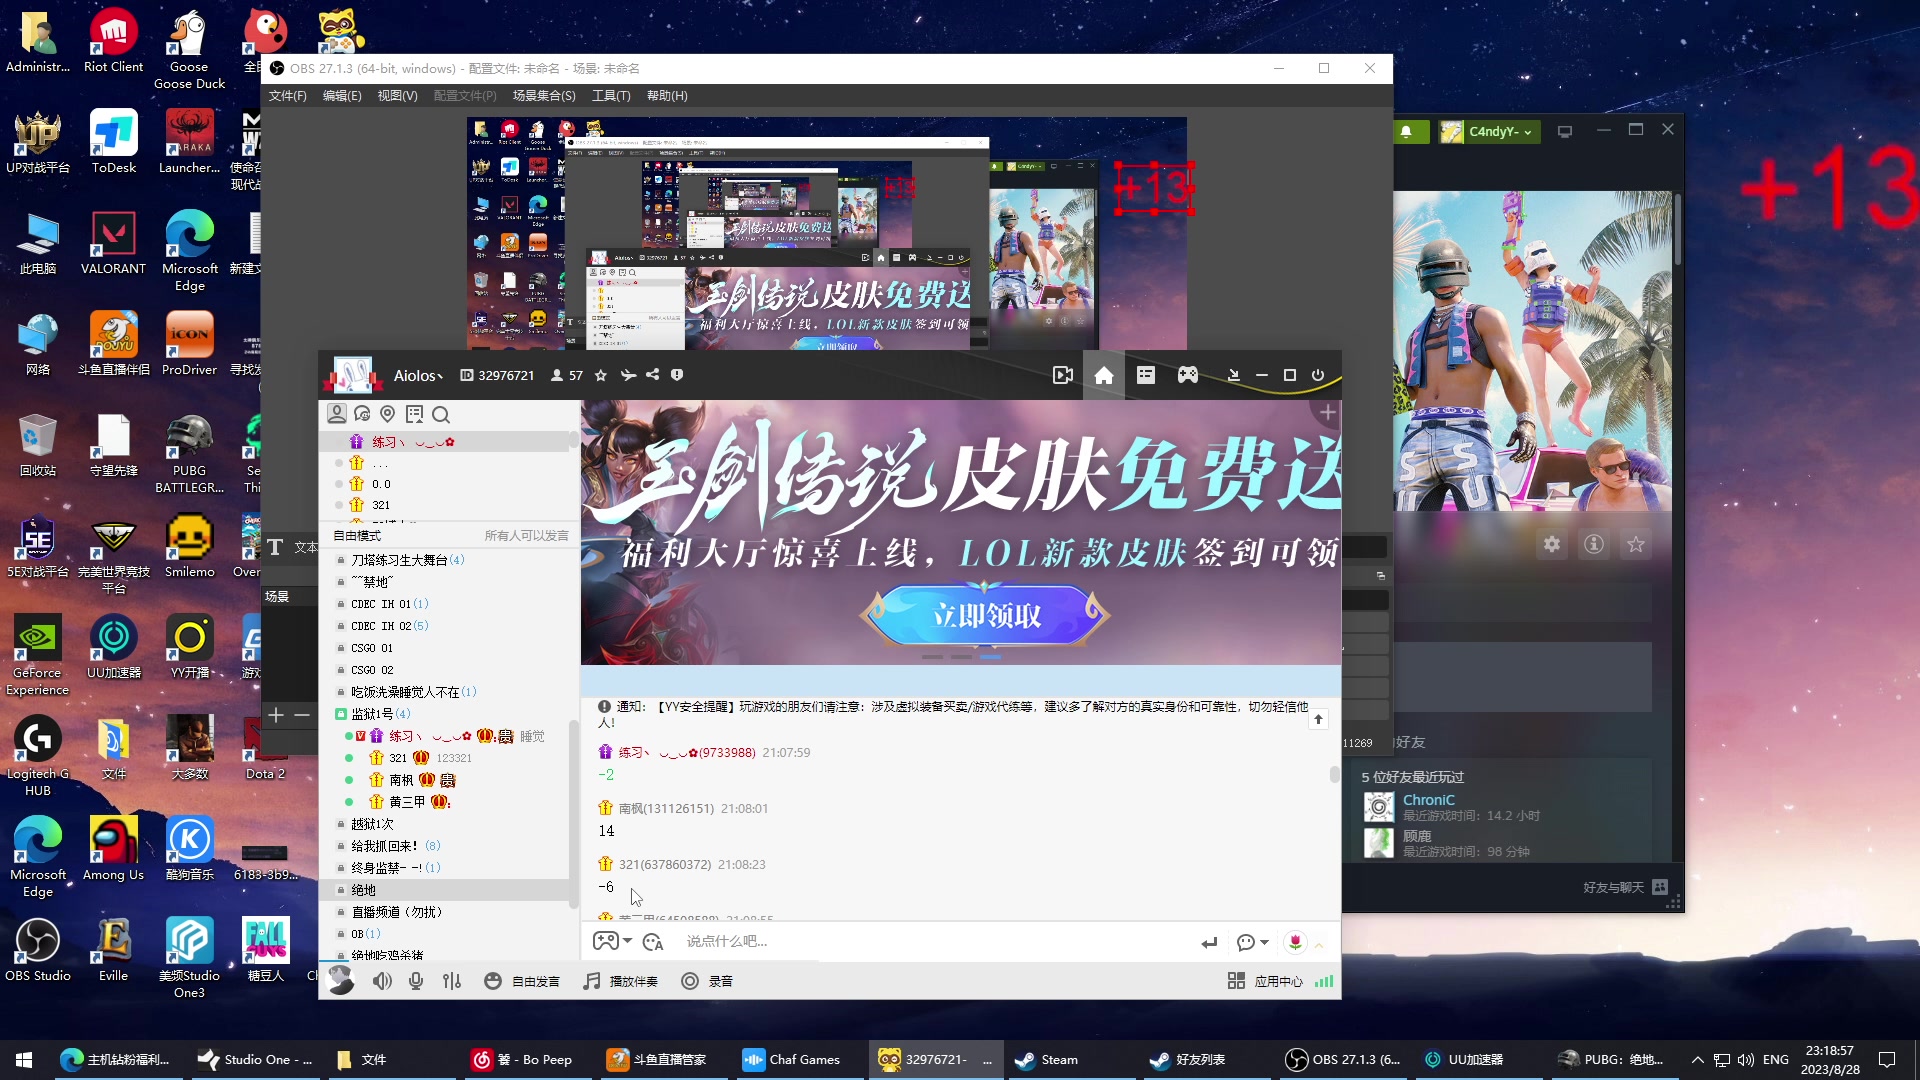Jump to chat top with arrow button

point(1318,719)
